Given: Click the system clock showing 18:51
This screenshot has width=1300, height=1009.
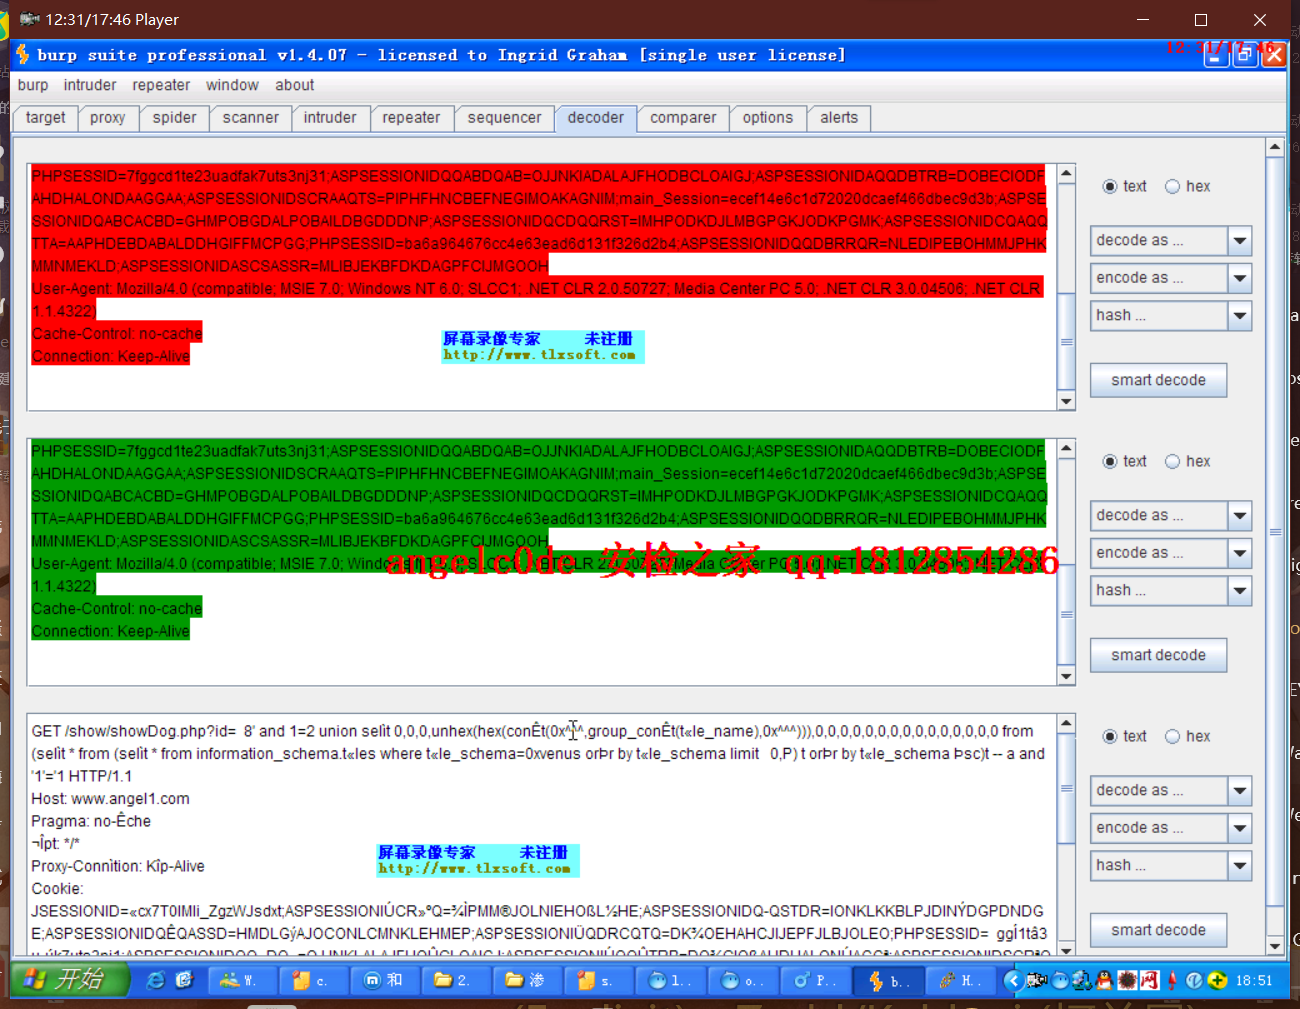Looking at the screenshot, I should pos(1254,980).
